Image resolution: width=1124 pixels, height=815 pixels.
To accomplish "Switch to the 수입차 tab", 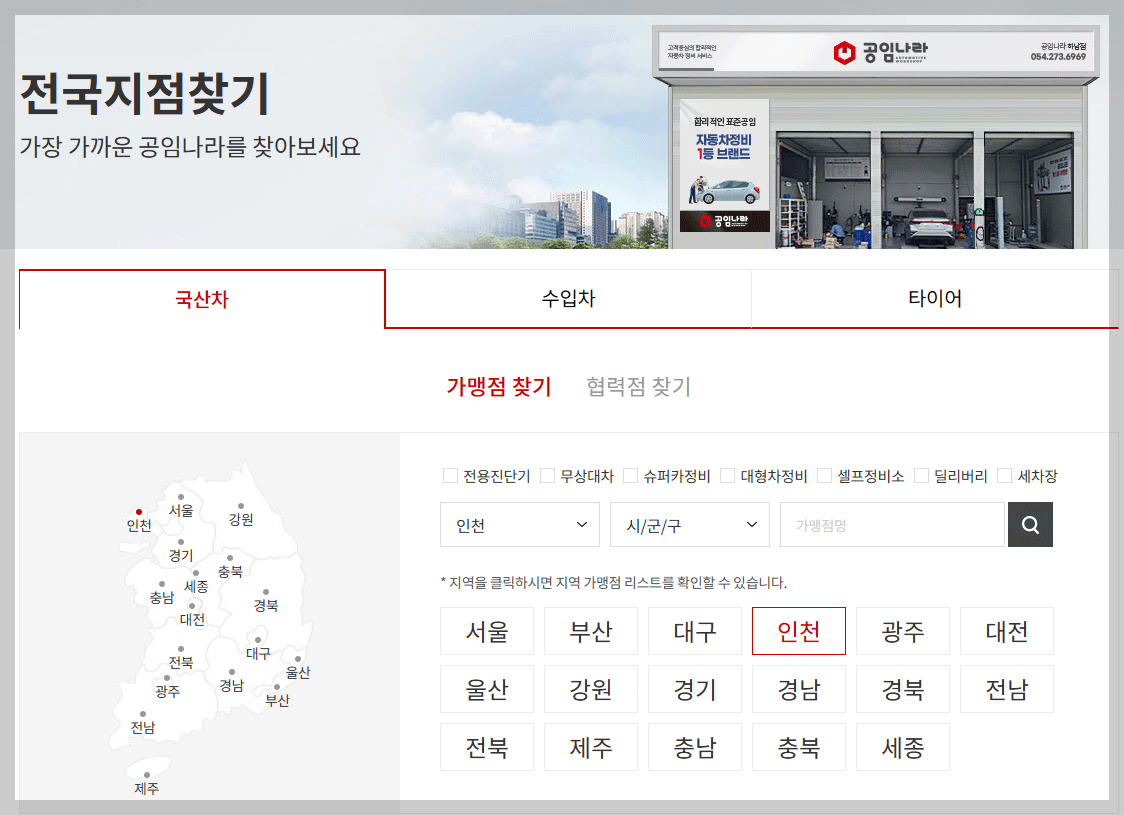I will coord(567,299).
